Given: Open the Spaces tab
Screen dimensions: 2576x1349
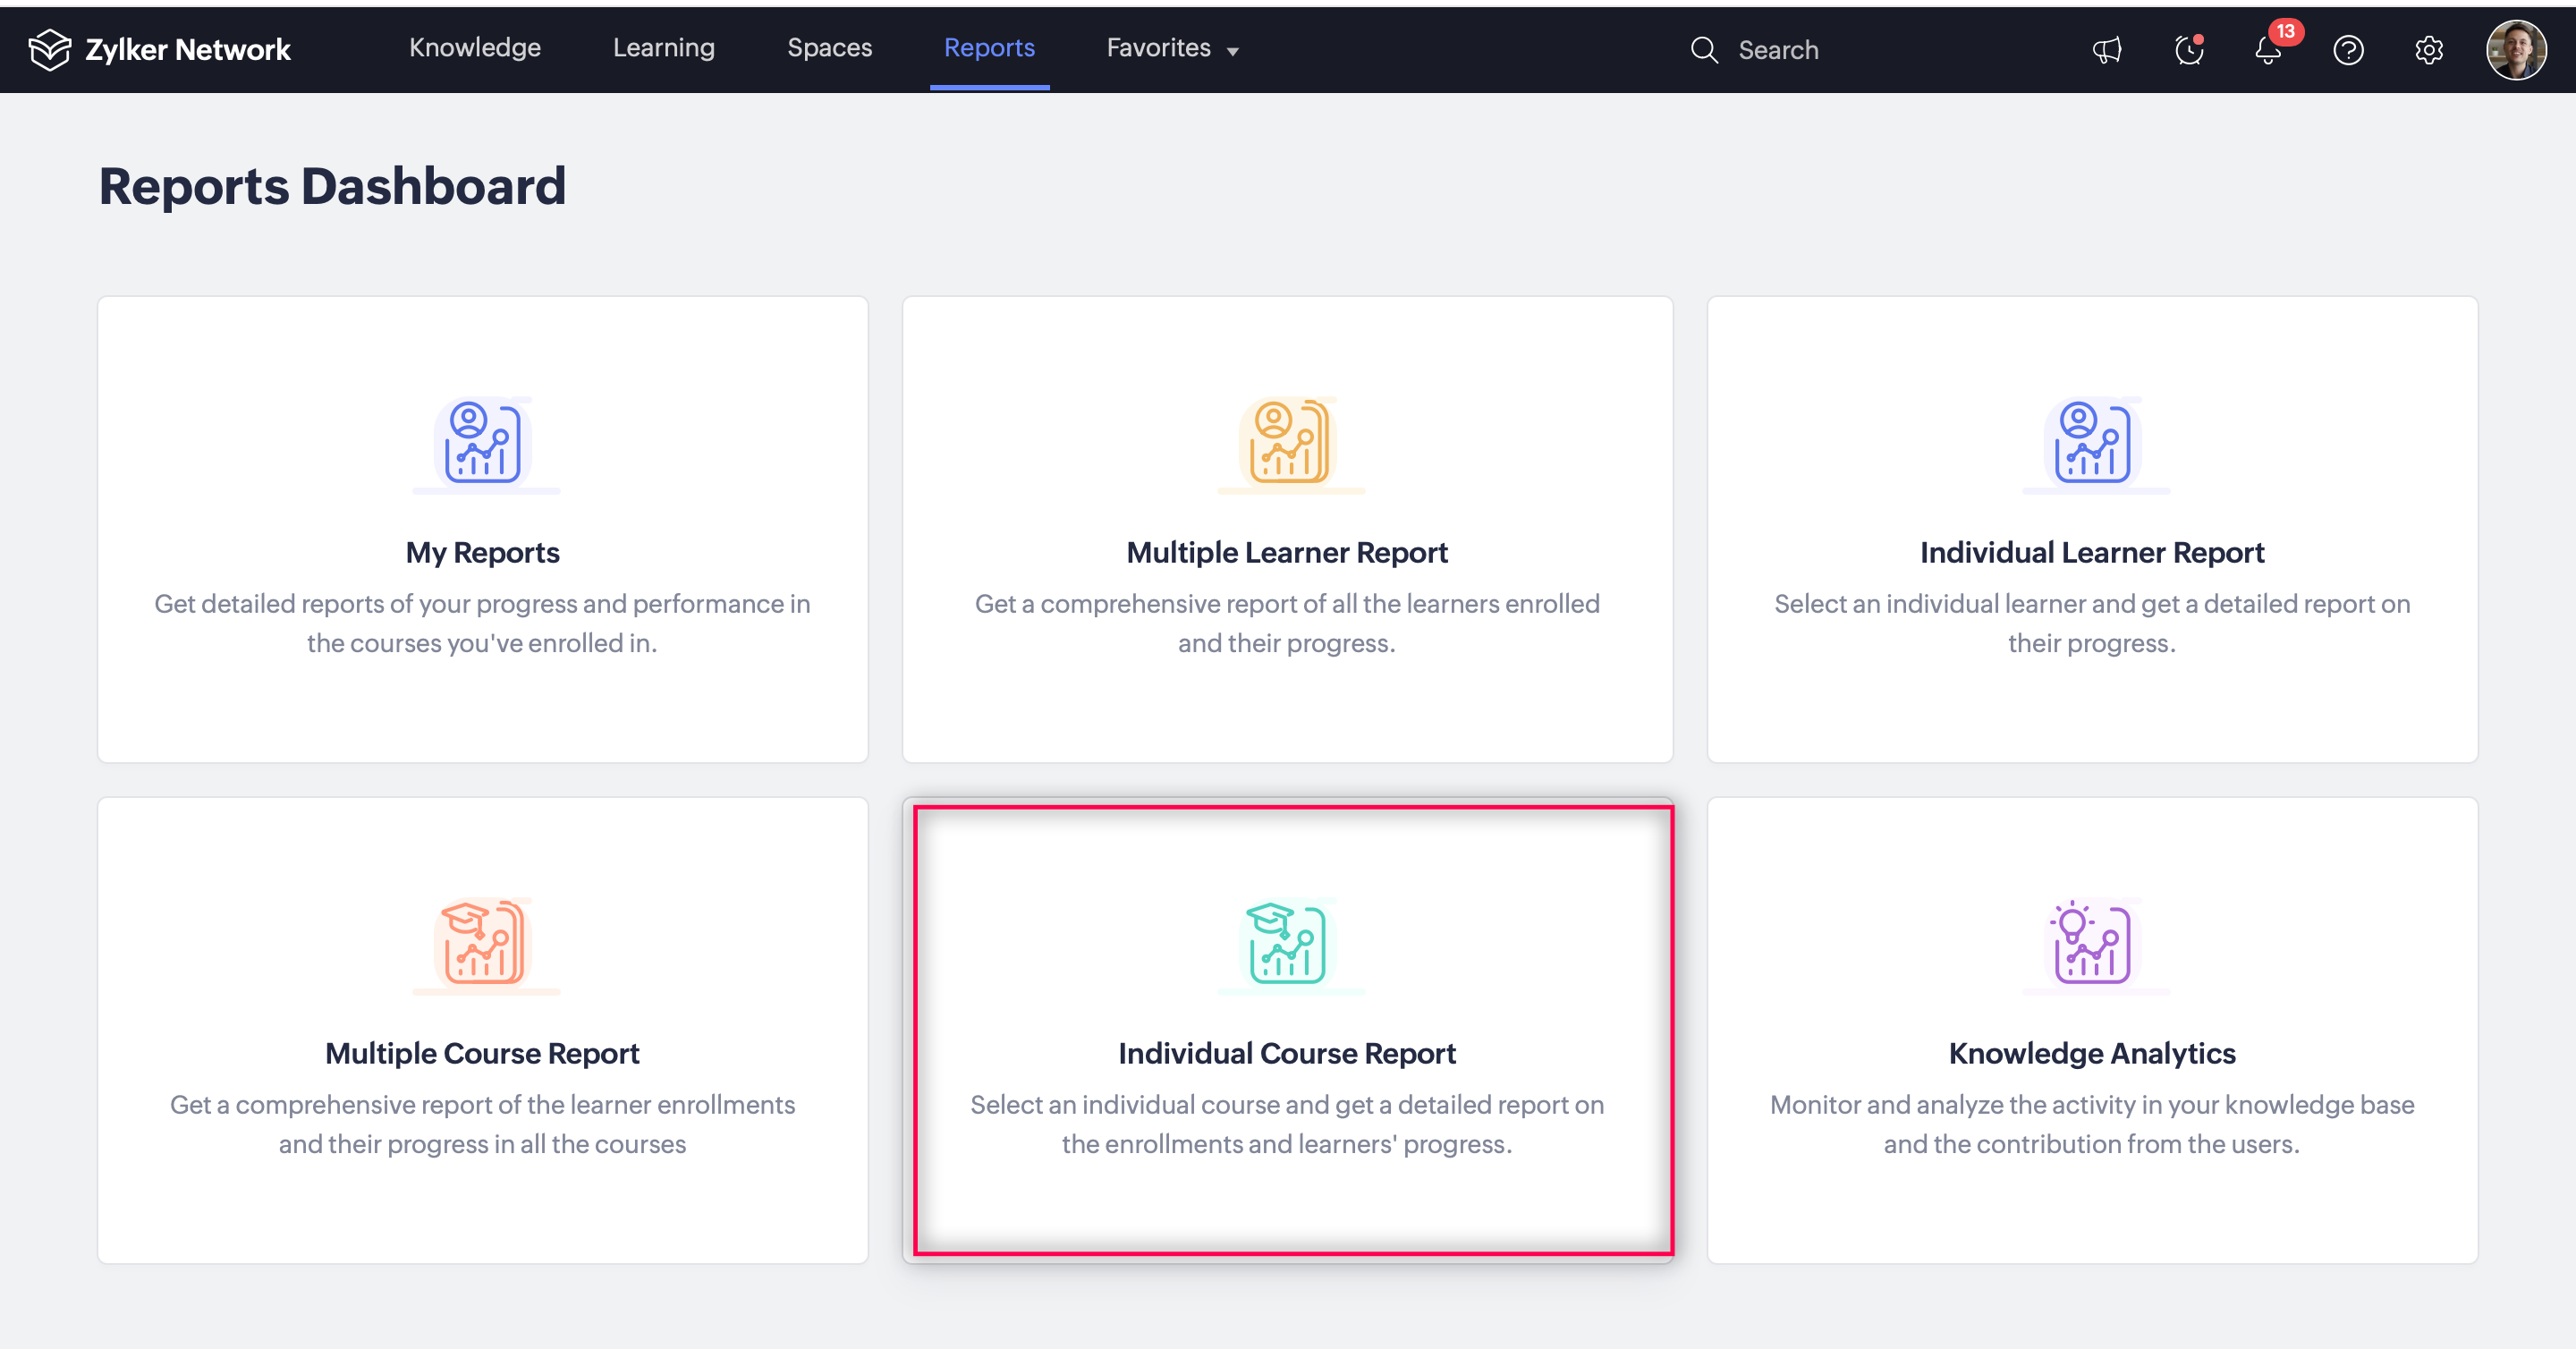Looking at the screenshot, I should pos(829,48).
